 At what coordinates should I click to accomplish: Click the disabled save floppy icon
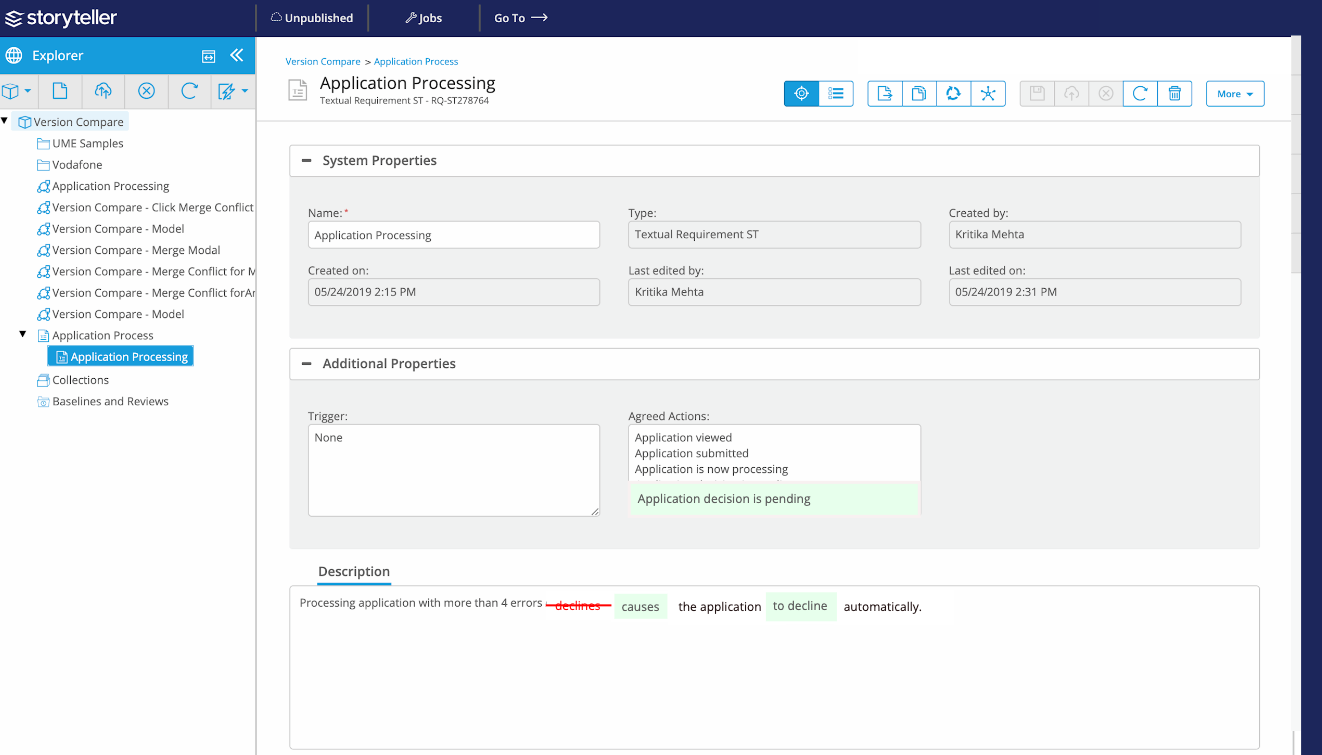pyautogui.click(x=1037, y=93)
